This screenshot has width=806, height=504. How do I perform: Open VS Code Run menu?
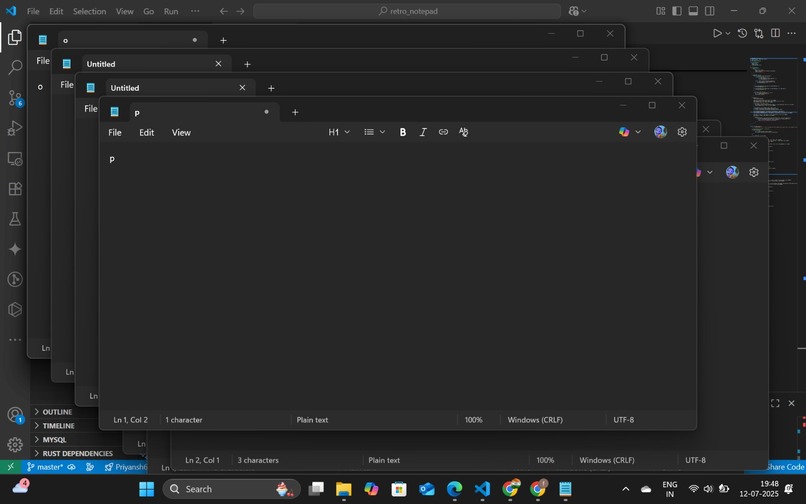pyautogui.click(x=171, y=11)
